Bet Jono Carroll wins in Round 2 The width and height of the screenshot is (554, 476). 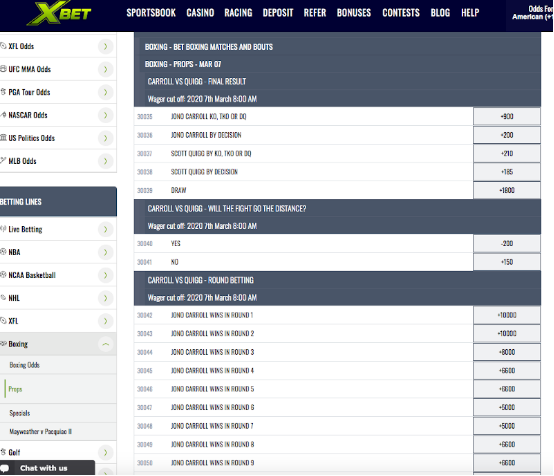point(507,333)
